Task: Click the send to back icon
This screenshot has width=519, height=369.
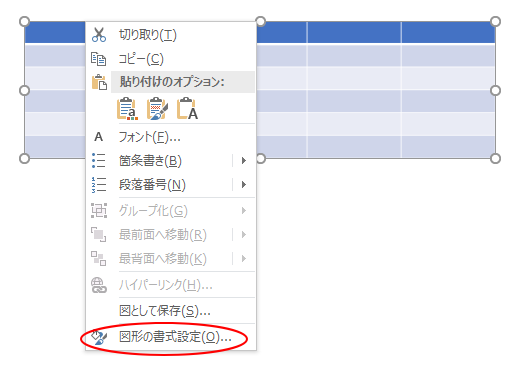Action: (99, 259)
